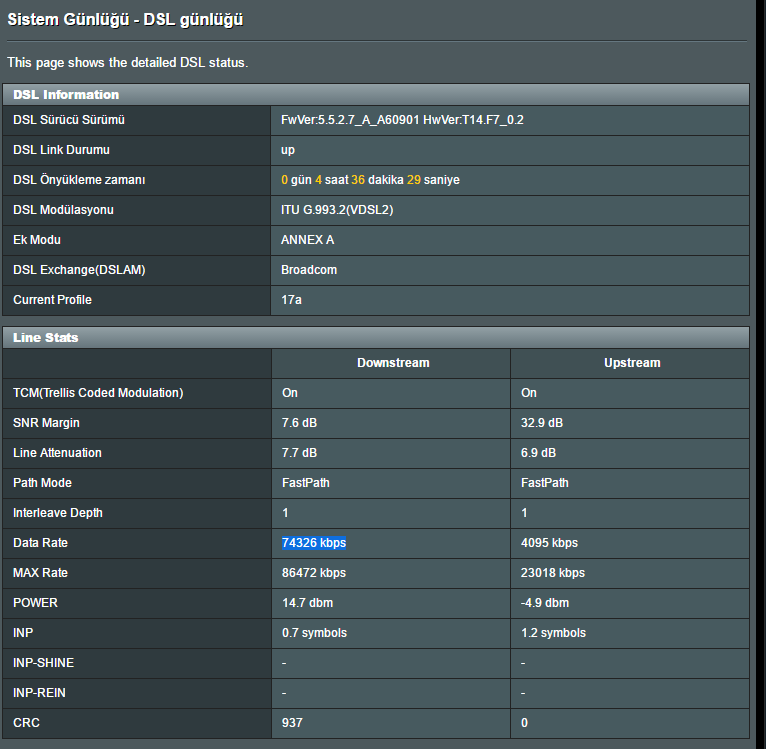Click the DSL Information section header
This screenshot has width=766, height=749.
376,94
